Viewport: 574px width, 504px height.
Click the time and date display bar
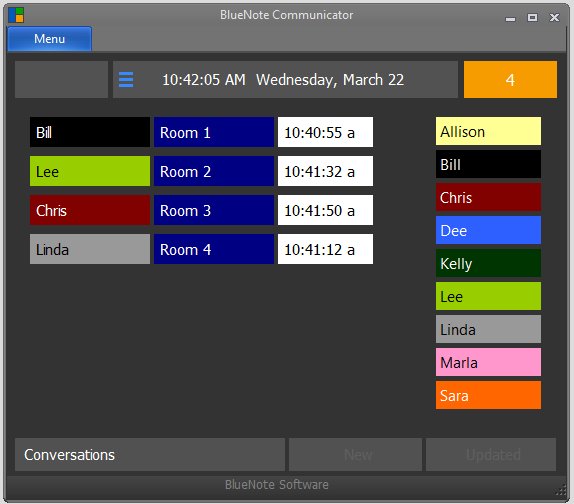point(285,79)
